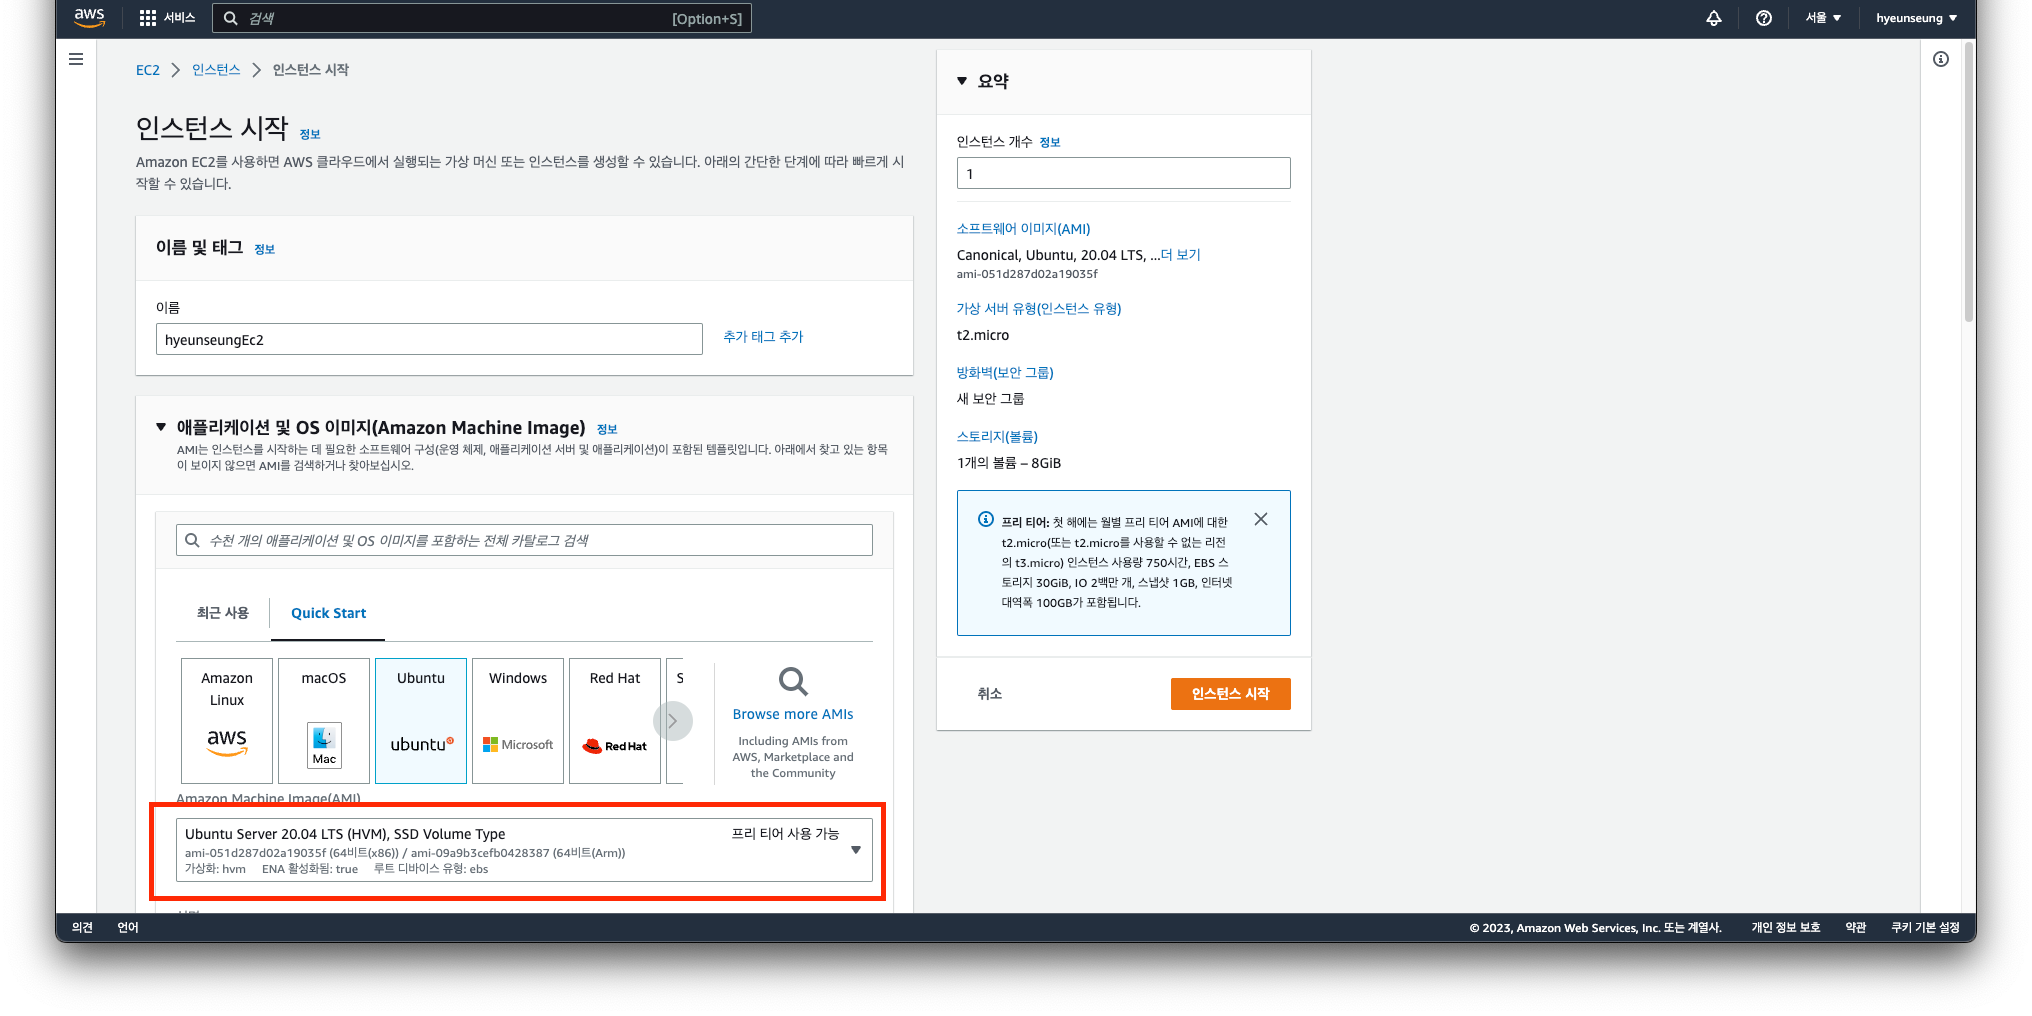Click the page vertical scrollbar
2032x1016 pixels.
(x=1968, y=182)
